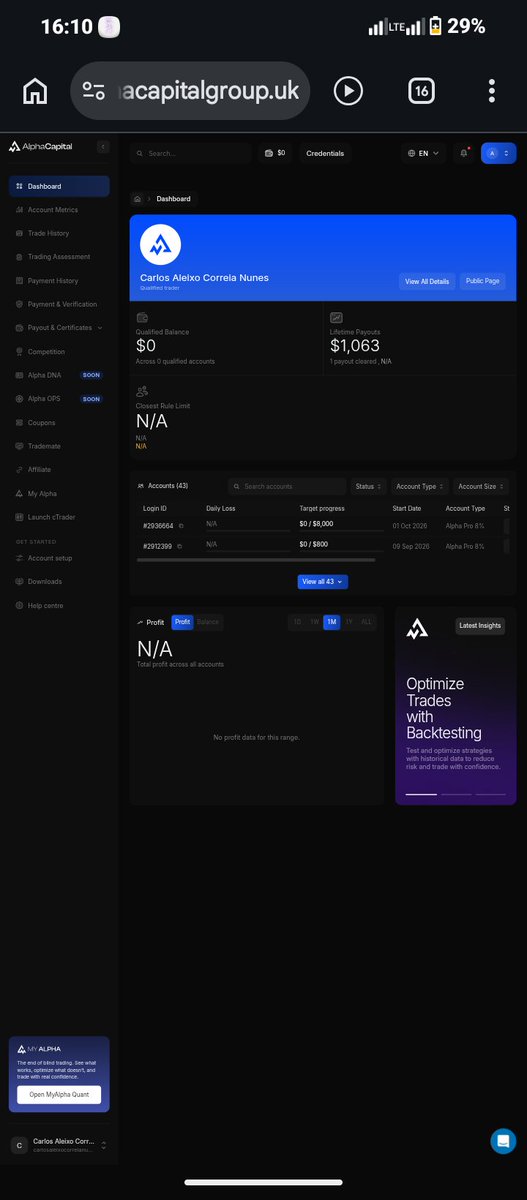Open My Alpha in sidebar
The image size is (527, 1200).
click(x=59, y=494)
